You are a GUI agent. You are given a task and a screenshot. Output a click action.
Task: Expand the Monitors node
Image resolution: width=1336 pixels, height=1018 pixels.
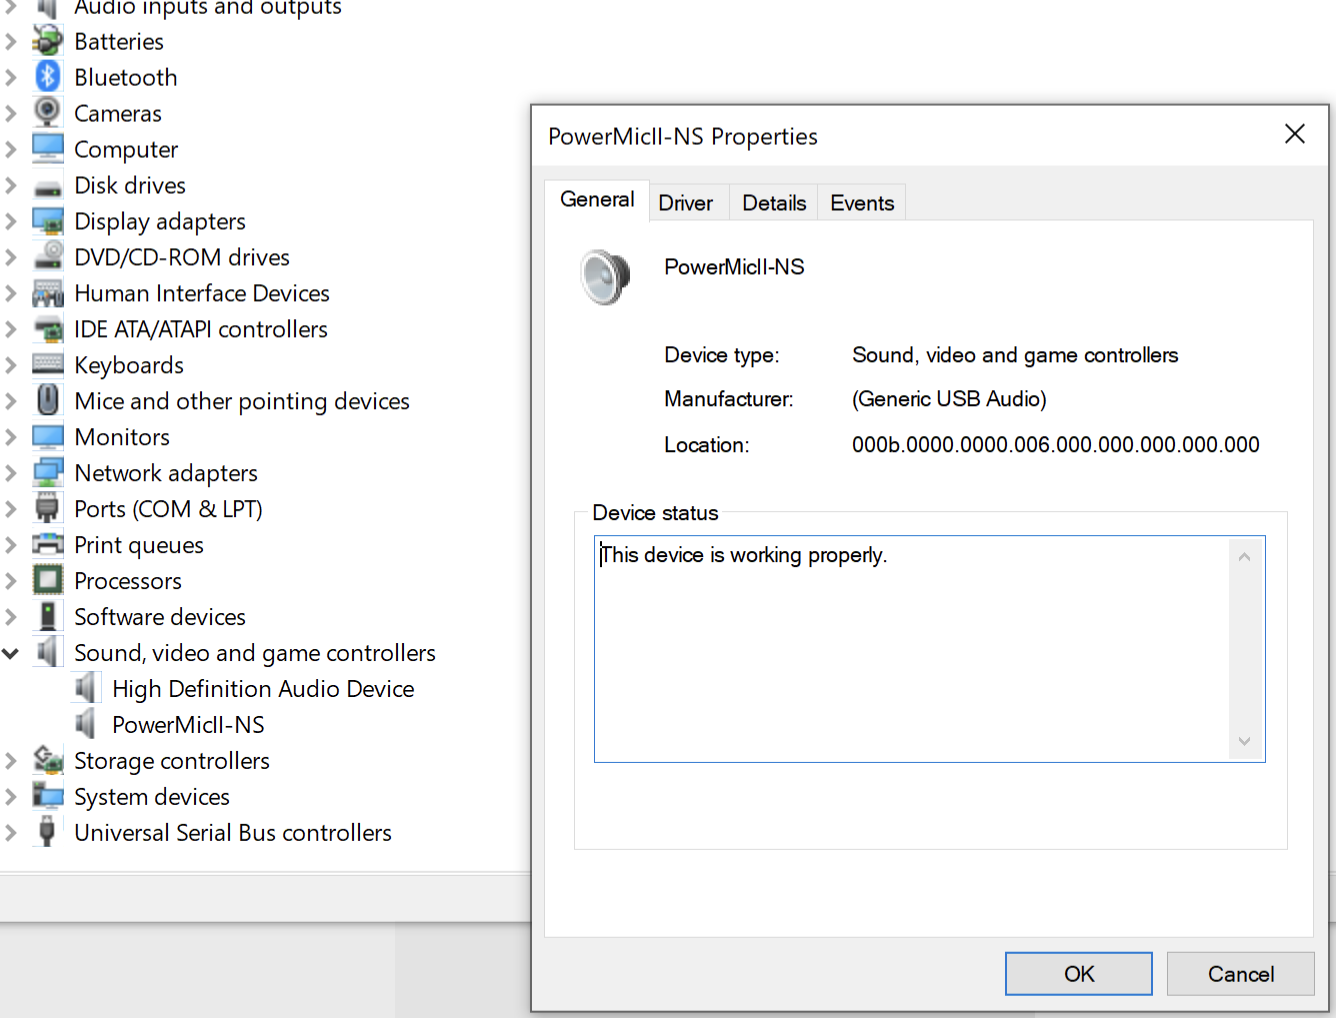[11, 437]
